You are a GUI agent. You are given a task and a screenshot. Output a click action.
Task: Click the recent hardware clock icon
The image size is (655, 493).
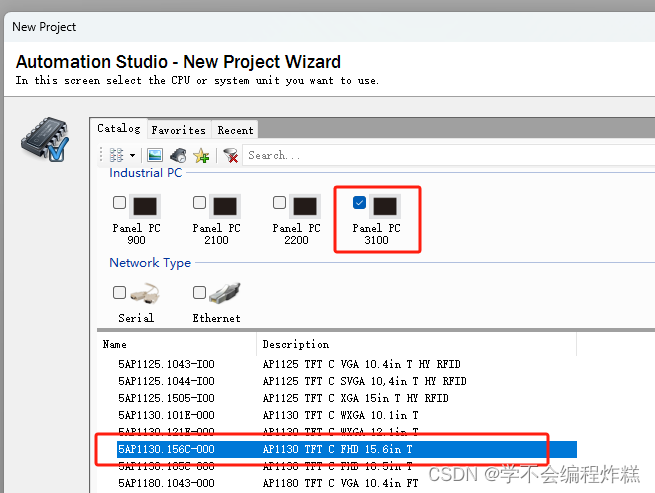click(178, 155)
